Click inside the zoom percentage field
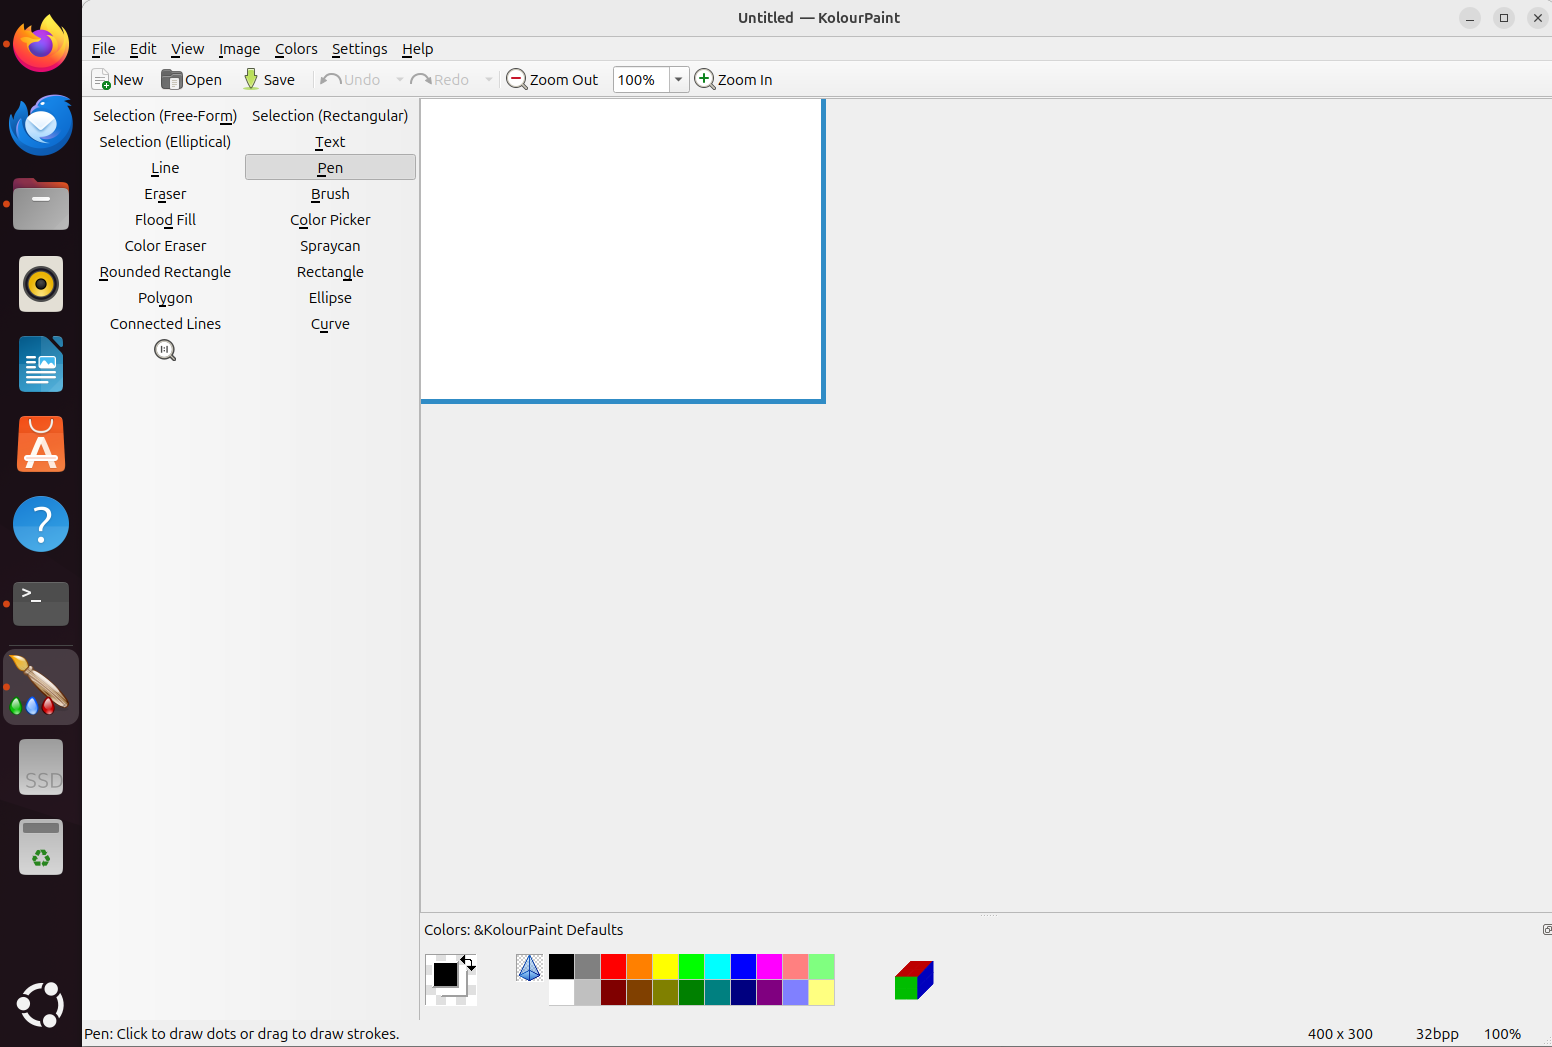Screen dimensions: 1552x1047 [640, 80]
